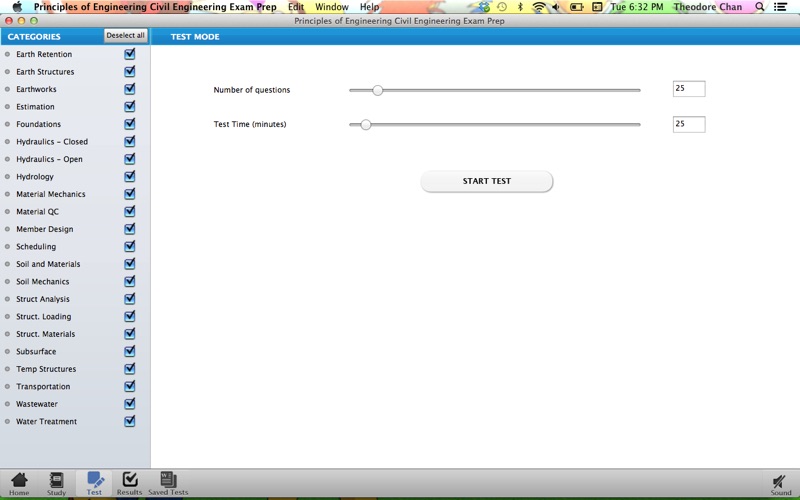
Task: Disable the Soil Mechanics checkbox
Action: [x=130, y=281]
